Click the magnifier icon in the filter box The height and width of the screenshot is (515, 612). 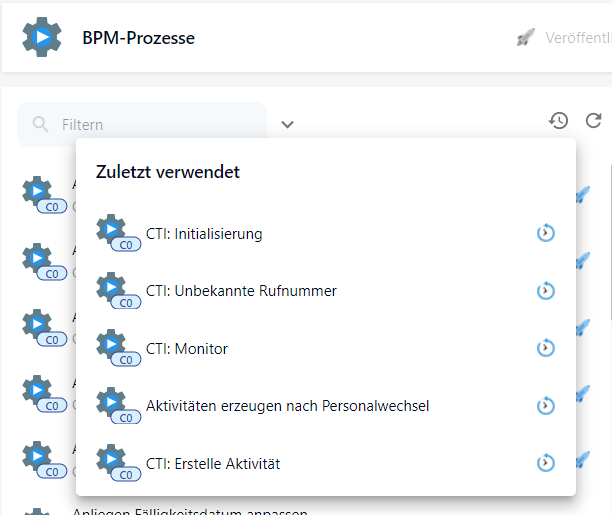[x=41, y=125]
